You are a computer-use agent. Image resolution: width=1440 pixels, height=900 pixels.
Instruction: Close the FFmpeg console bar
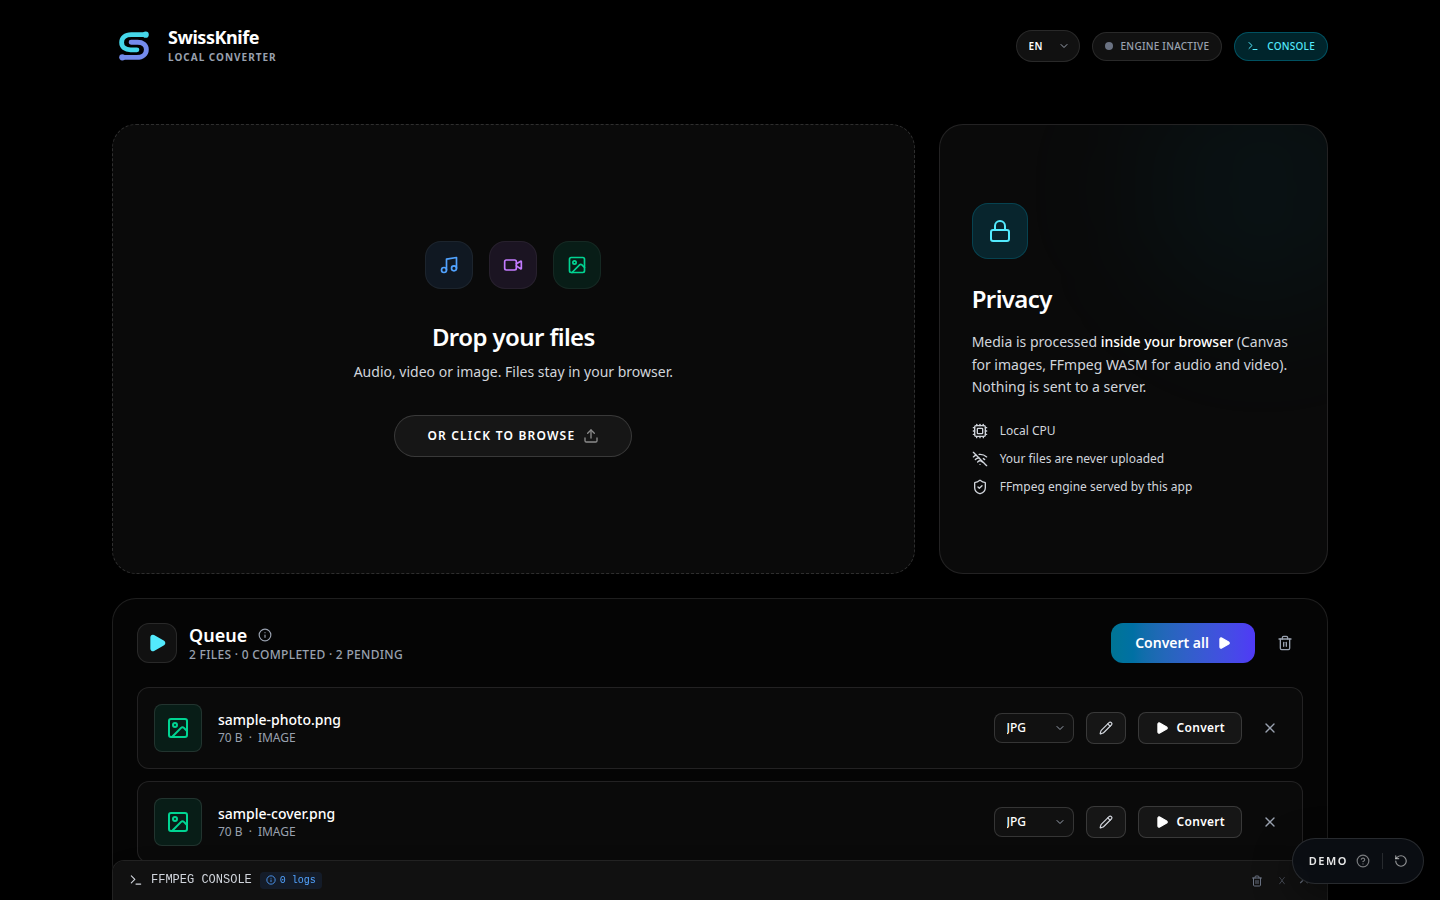click(x=1282, y=881)
